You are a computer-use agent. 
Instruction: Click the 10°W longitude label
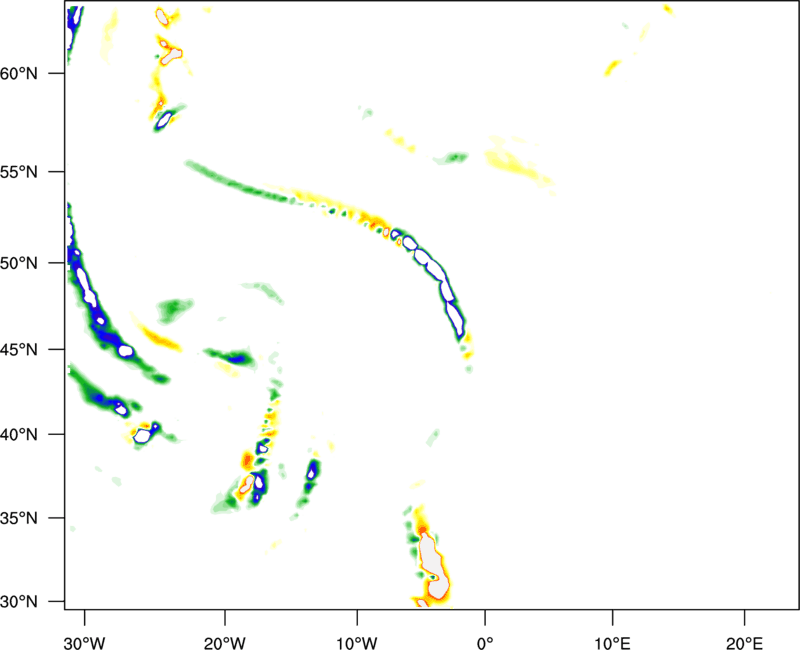(x=357, y=643)
